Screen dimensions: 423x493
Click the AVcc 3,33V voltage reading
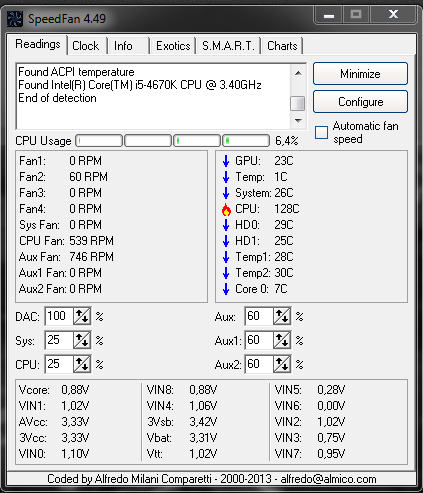pyautogui.click(x=54, y=422)
